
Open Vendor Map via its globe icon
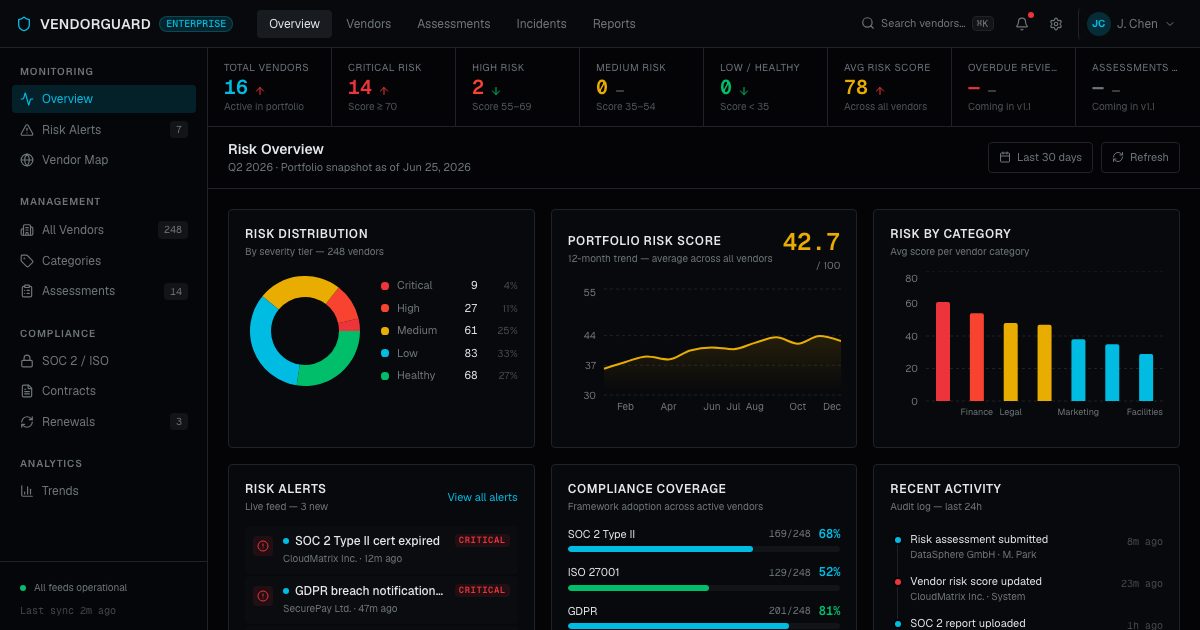coord(27,160)
